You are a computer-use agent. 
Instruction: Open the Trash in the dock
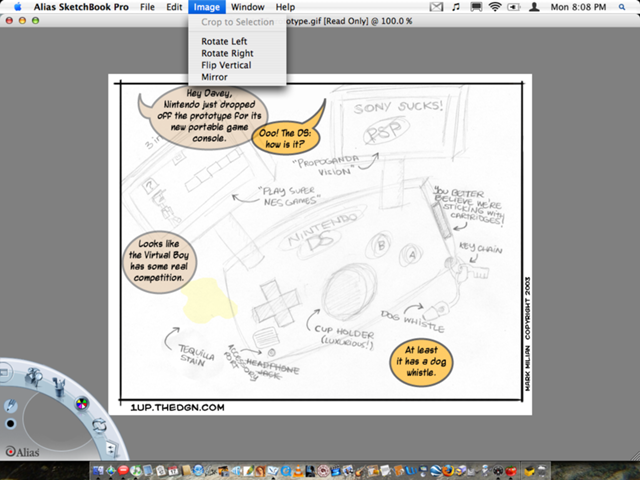pos(542,471)
